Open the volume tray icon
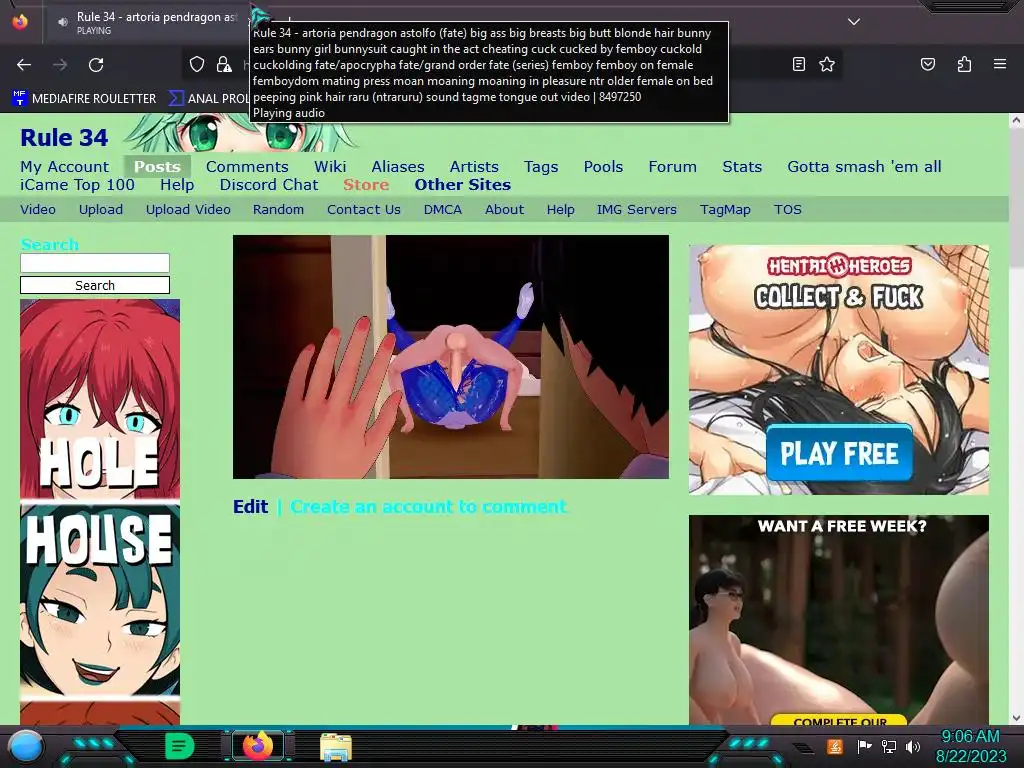1024x768 pixels. point(912,746)
